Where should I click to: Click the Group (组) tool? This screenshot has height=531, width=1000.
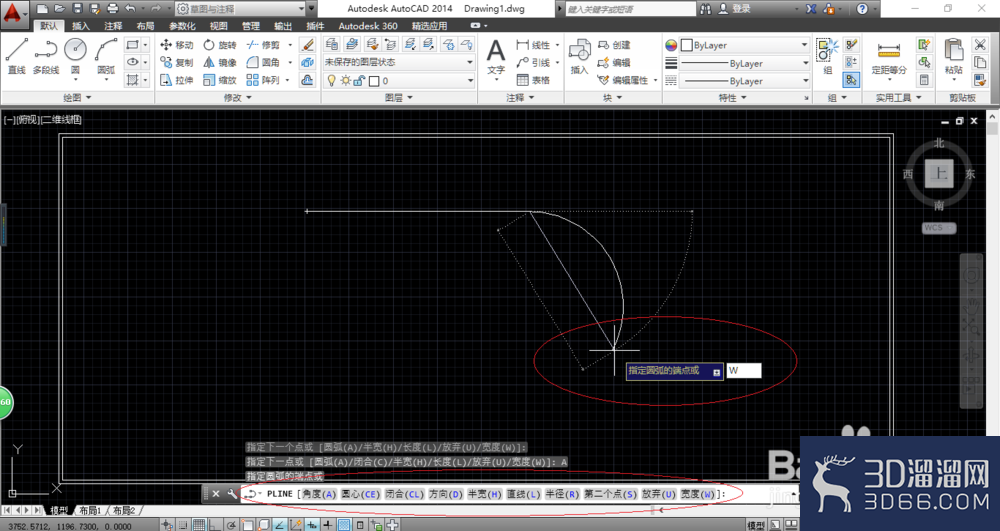point(828,56)
